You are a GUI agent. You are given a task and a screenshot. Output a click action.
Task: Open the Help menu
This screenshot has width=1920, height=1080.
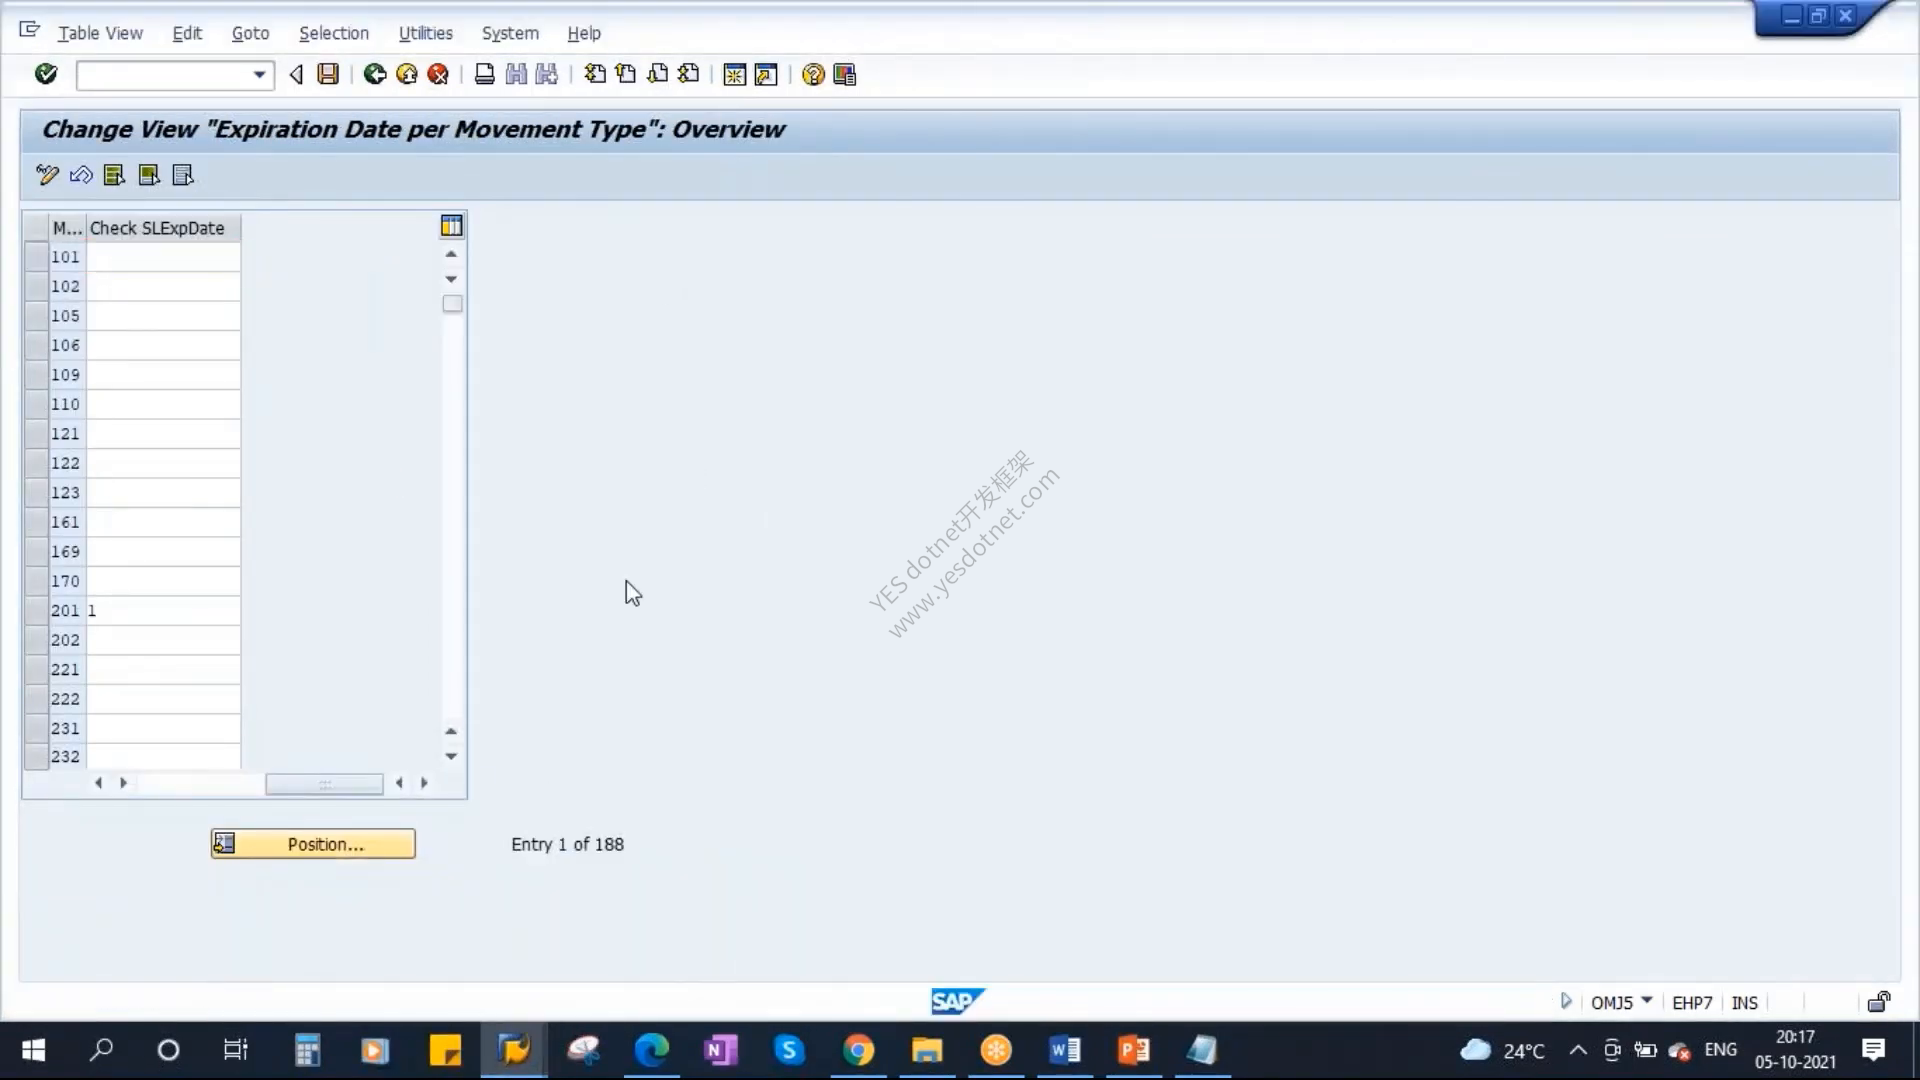[x=584, y=33]
